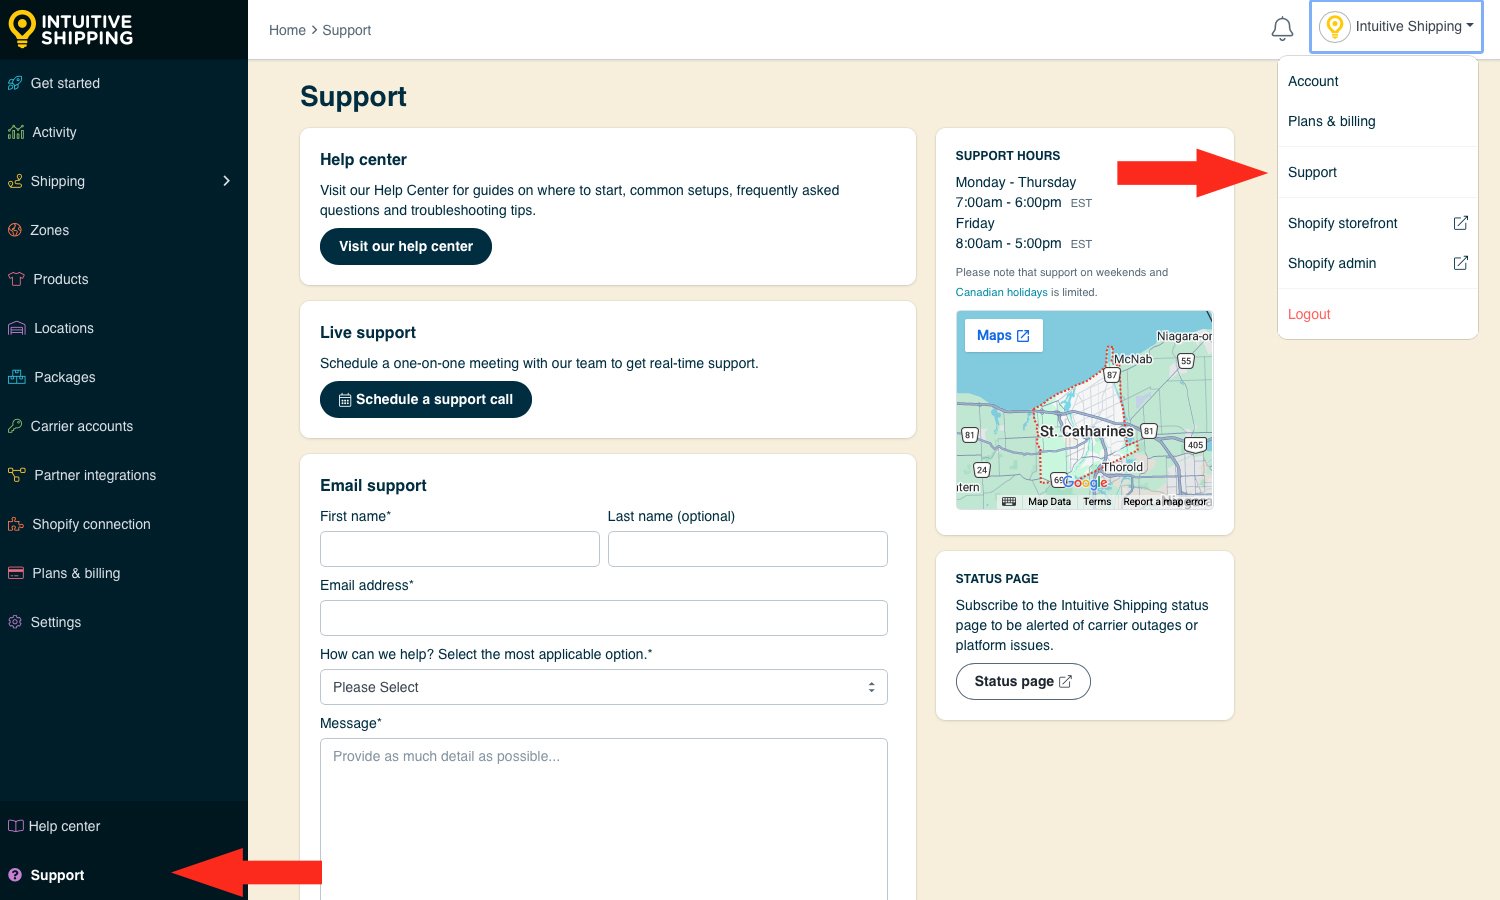The image size is (1500, 900).
Task: Follow the Canadian holidays link
Action: tap(1002, 292)
